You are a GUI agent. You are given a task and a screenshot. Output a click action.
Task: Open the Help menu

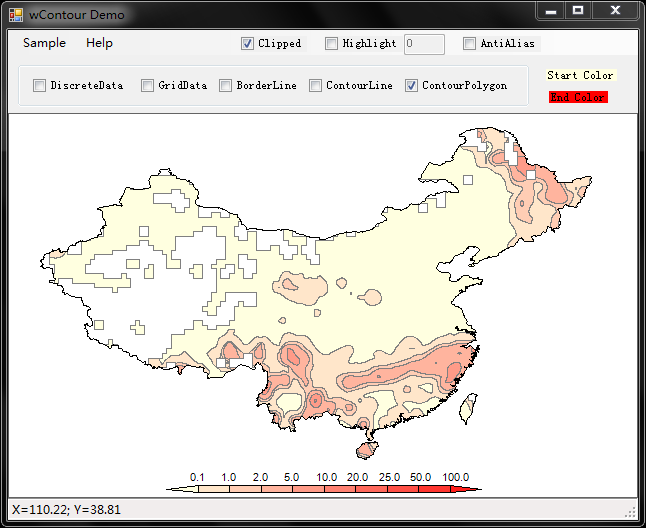click(x=99, y=43)
